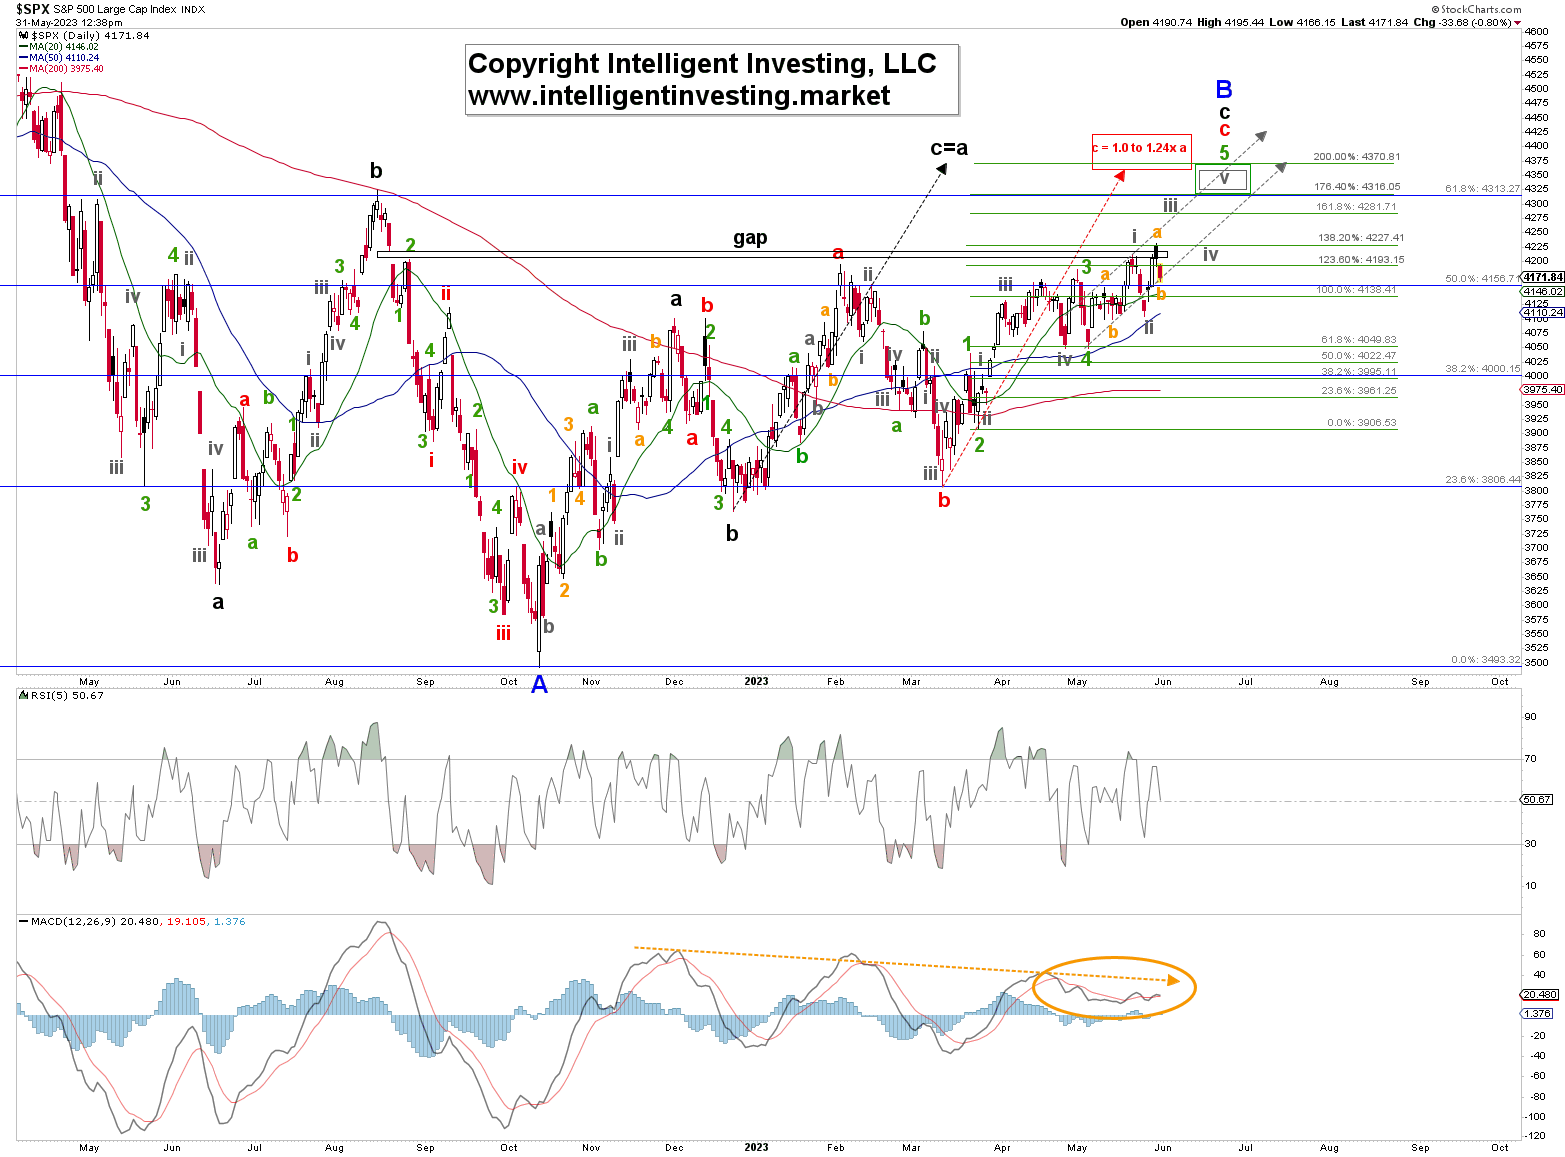This screenshot has width=1565, height=1157.
Task: Click the 31-May-2023 12:38pm timestamp
Action: pos(69,22)
